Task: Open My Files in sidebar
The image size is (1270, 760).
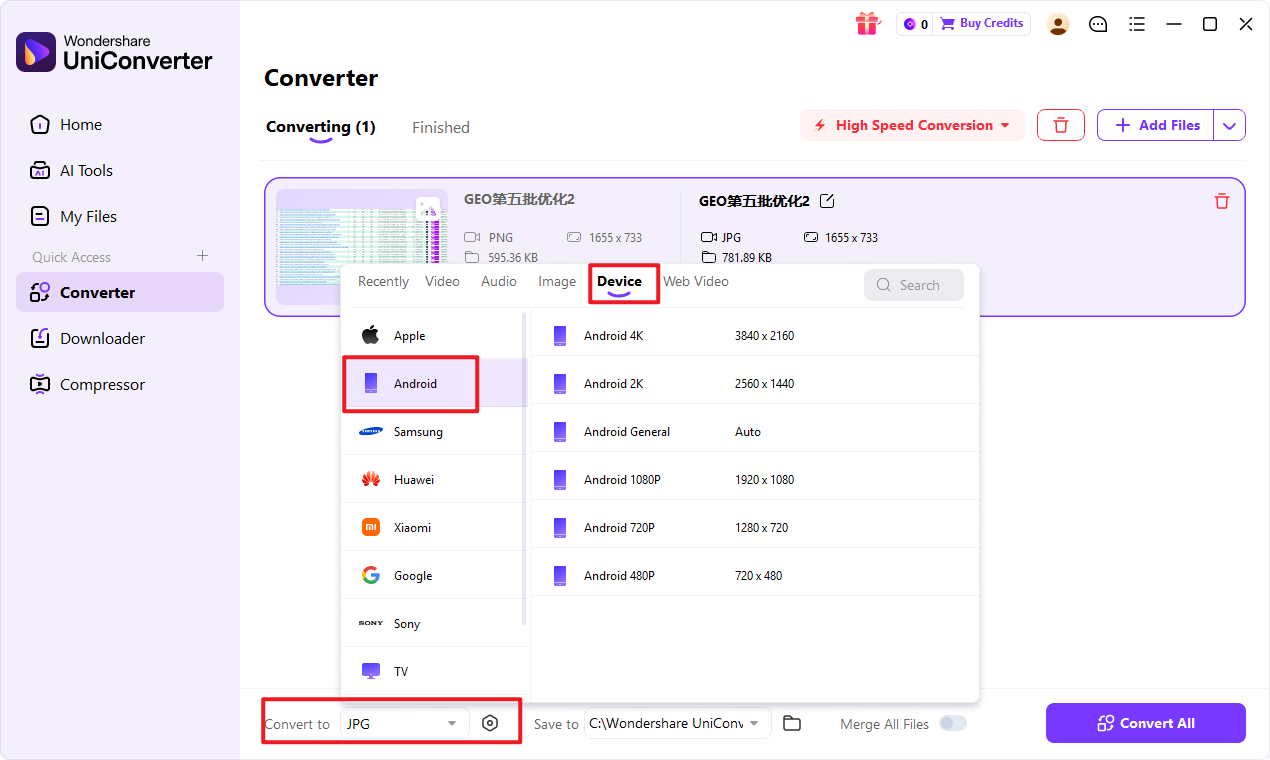Action: pos(120,217)
